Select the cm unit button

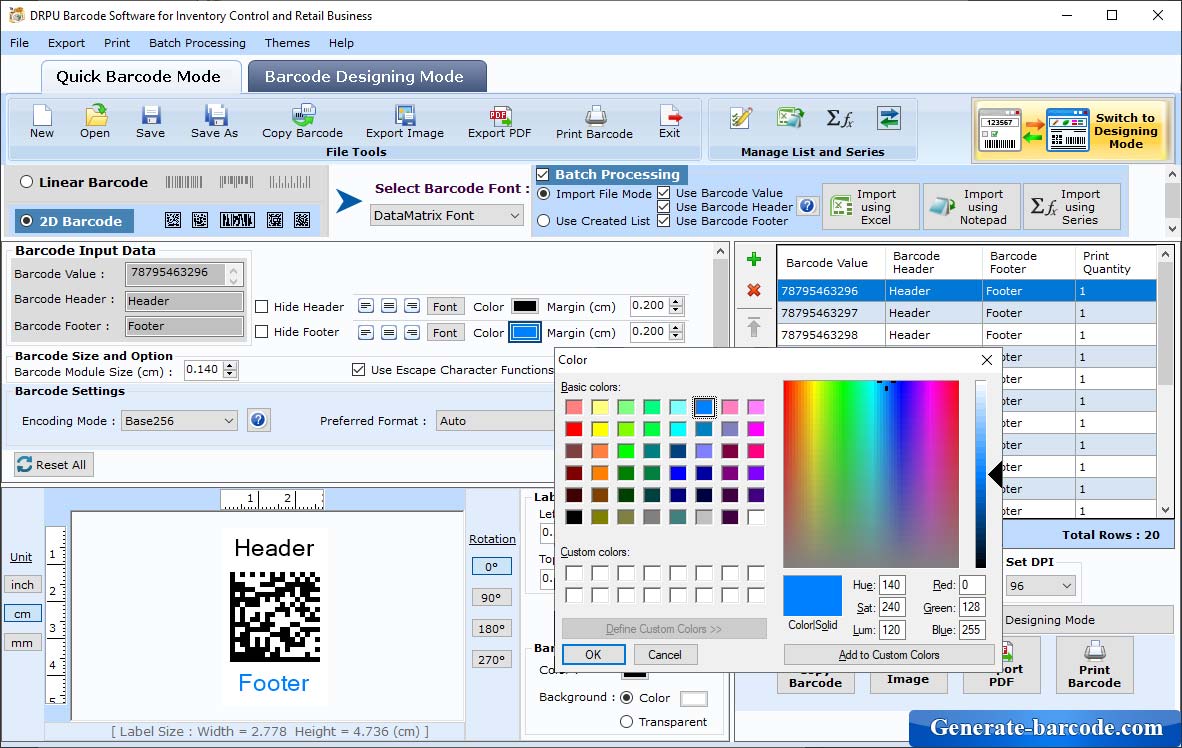[x=22, y=614]
